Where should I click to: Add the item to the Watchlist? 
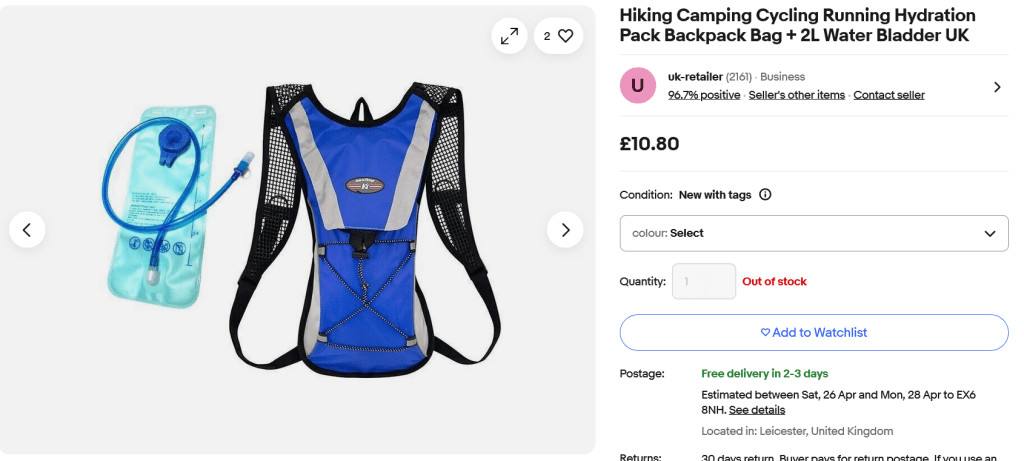(813, 332)
